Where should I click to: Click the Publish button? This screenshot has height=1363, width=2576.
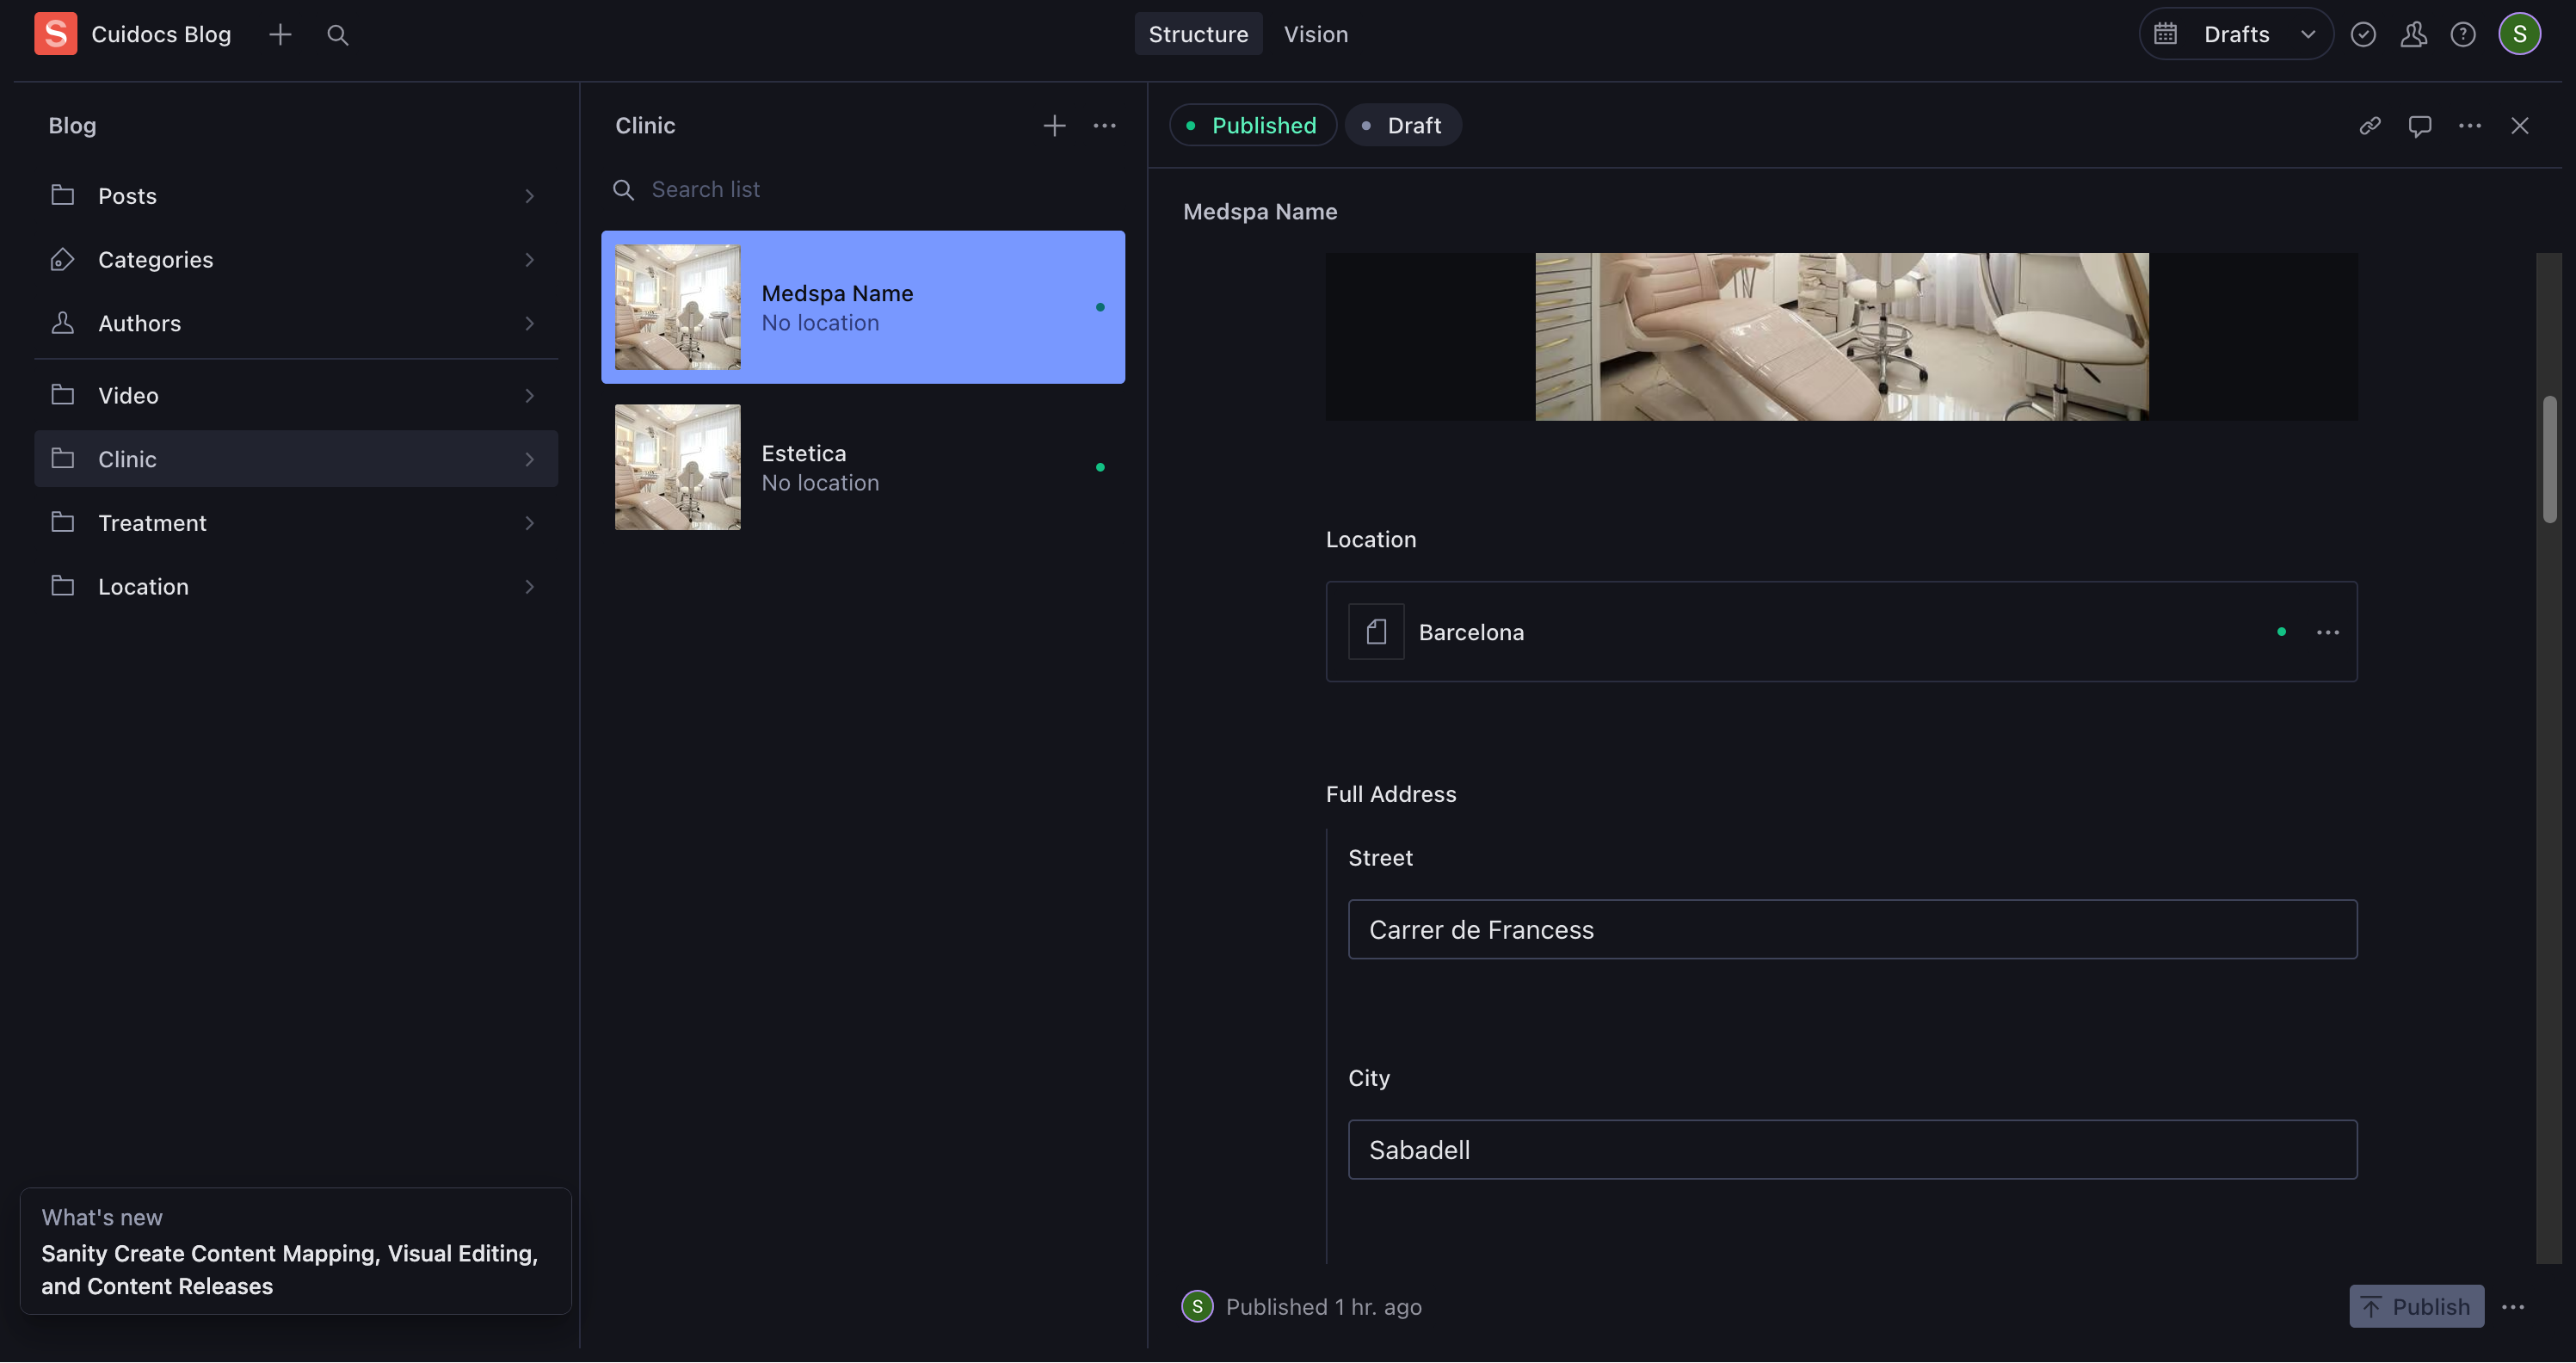[2416, 1306]
